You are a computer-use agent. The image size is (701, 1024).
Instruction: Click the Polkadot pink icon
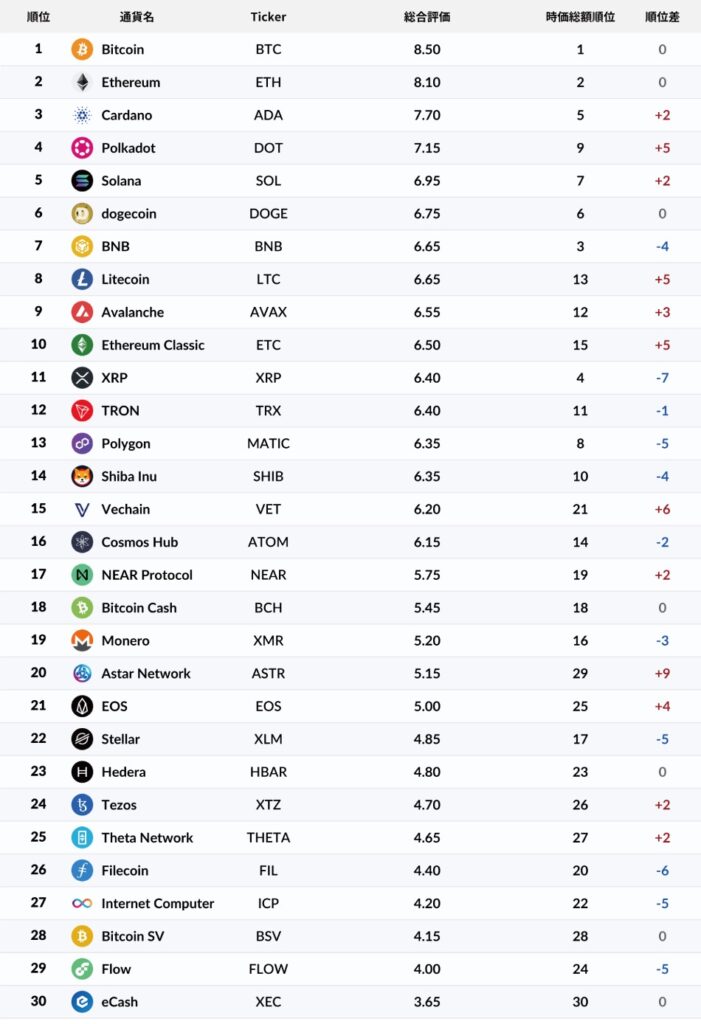click(82, 148)
